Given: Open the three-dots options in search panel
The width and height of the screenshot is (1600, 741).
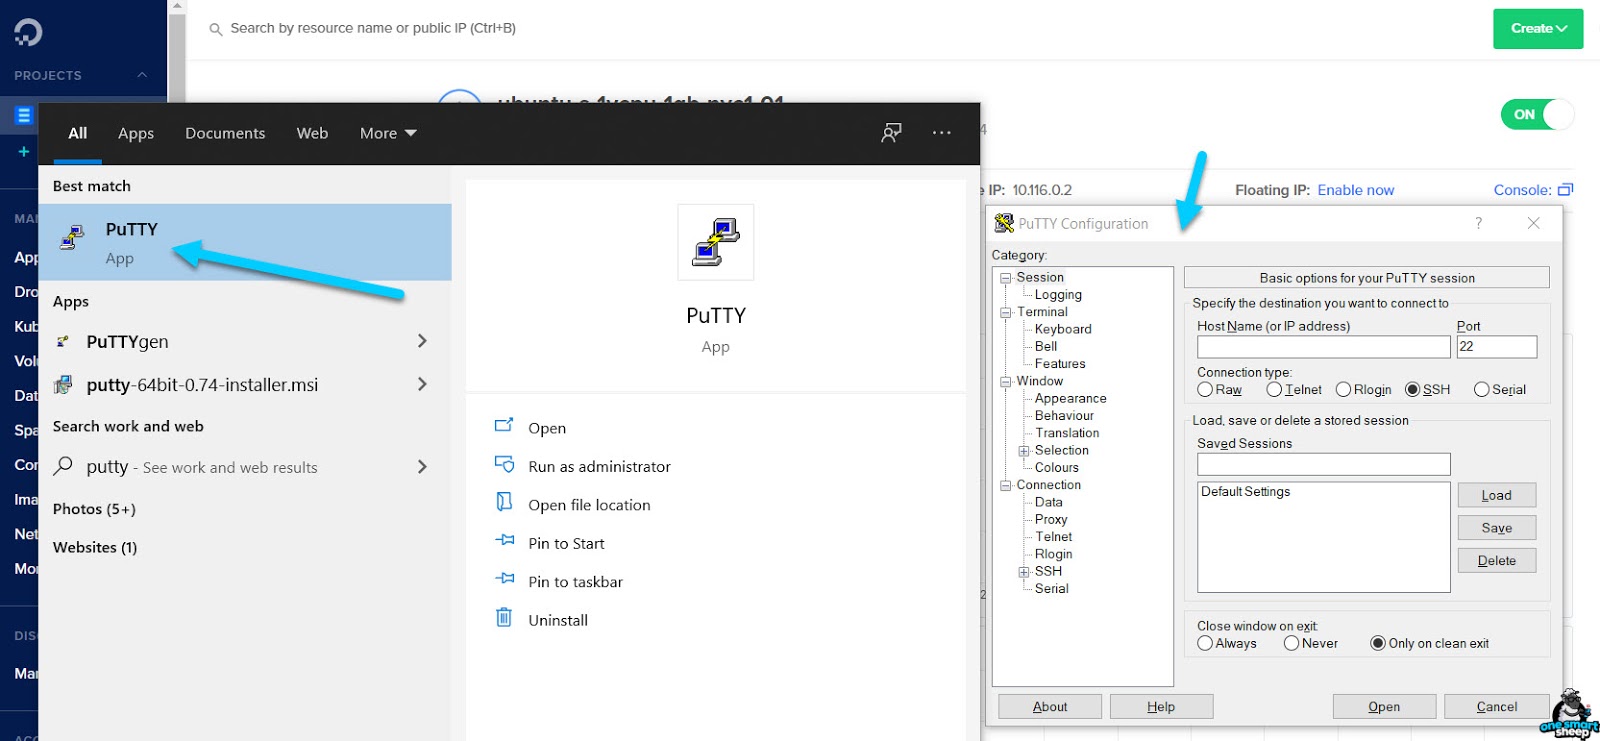Looking at the screenshot, I should click(941, 133).
